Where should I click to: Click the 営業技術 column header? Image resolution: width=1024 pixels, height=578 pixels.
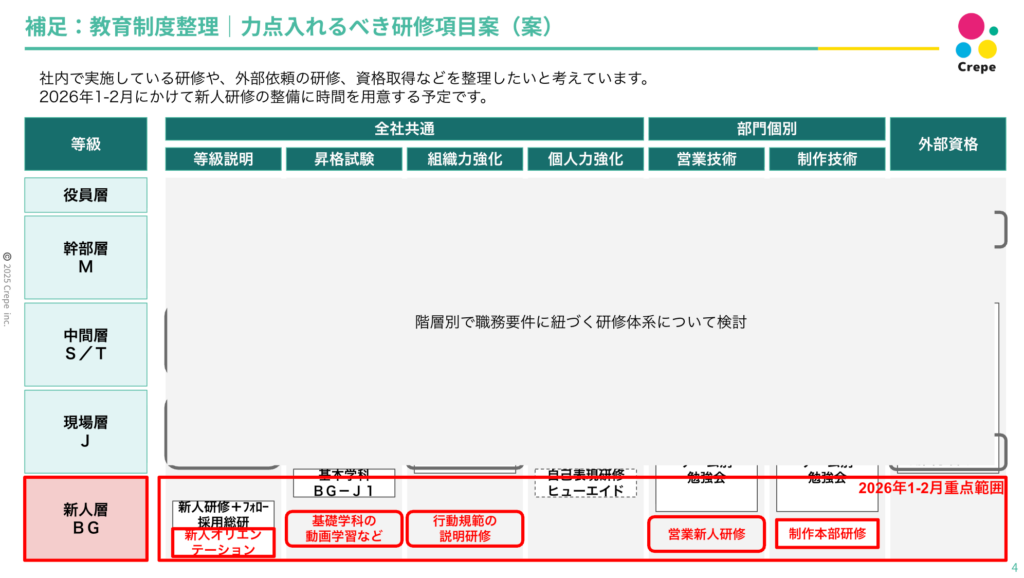707,159
